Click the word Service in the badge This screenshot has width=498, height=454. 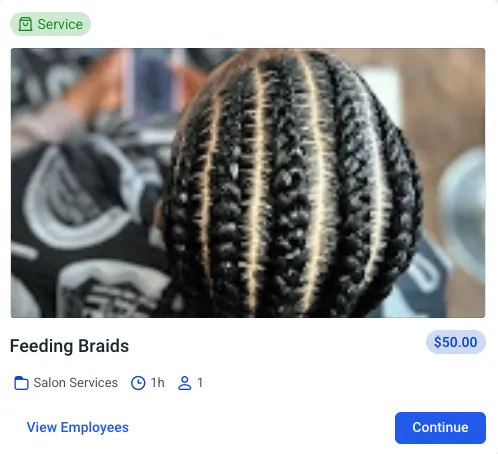(x=60, y=24)
